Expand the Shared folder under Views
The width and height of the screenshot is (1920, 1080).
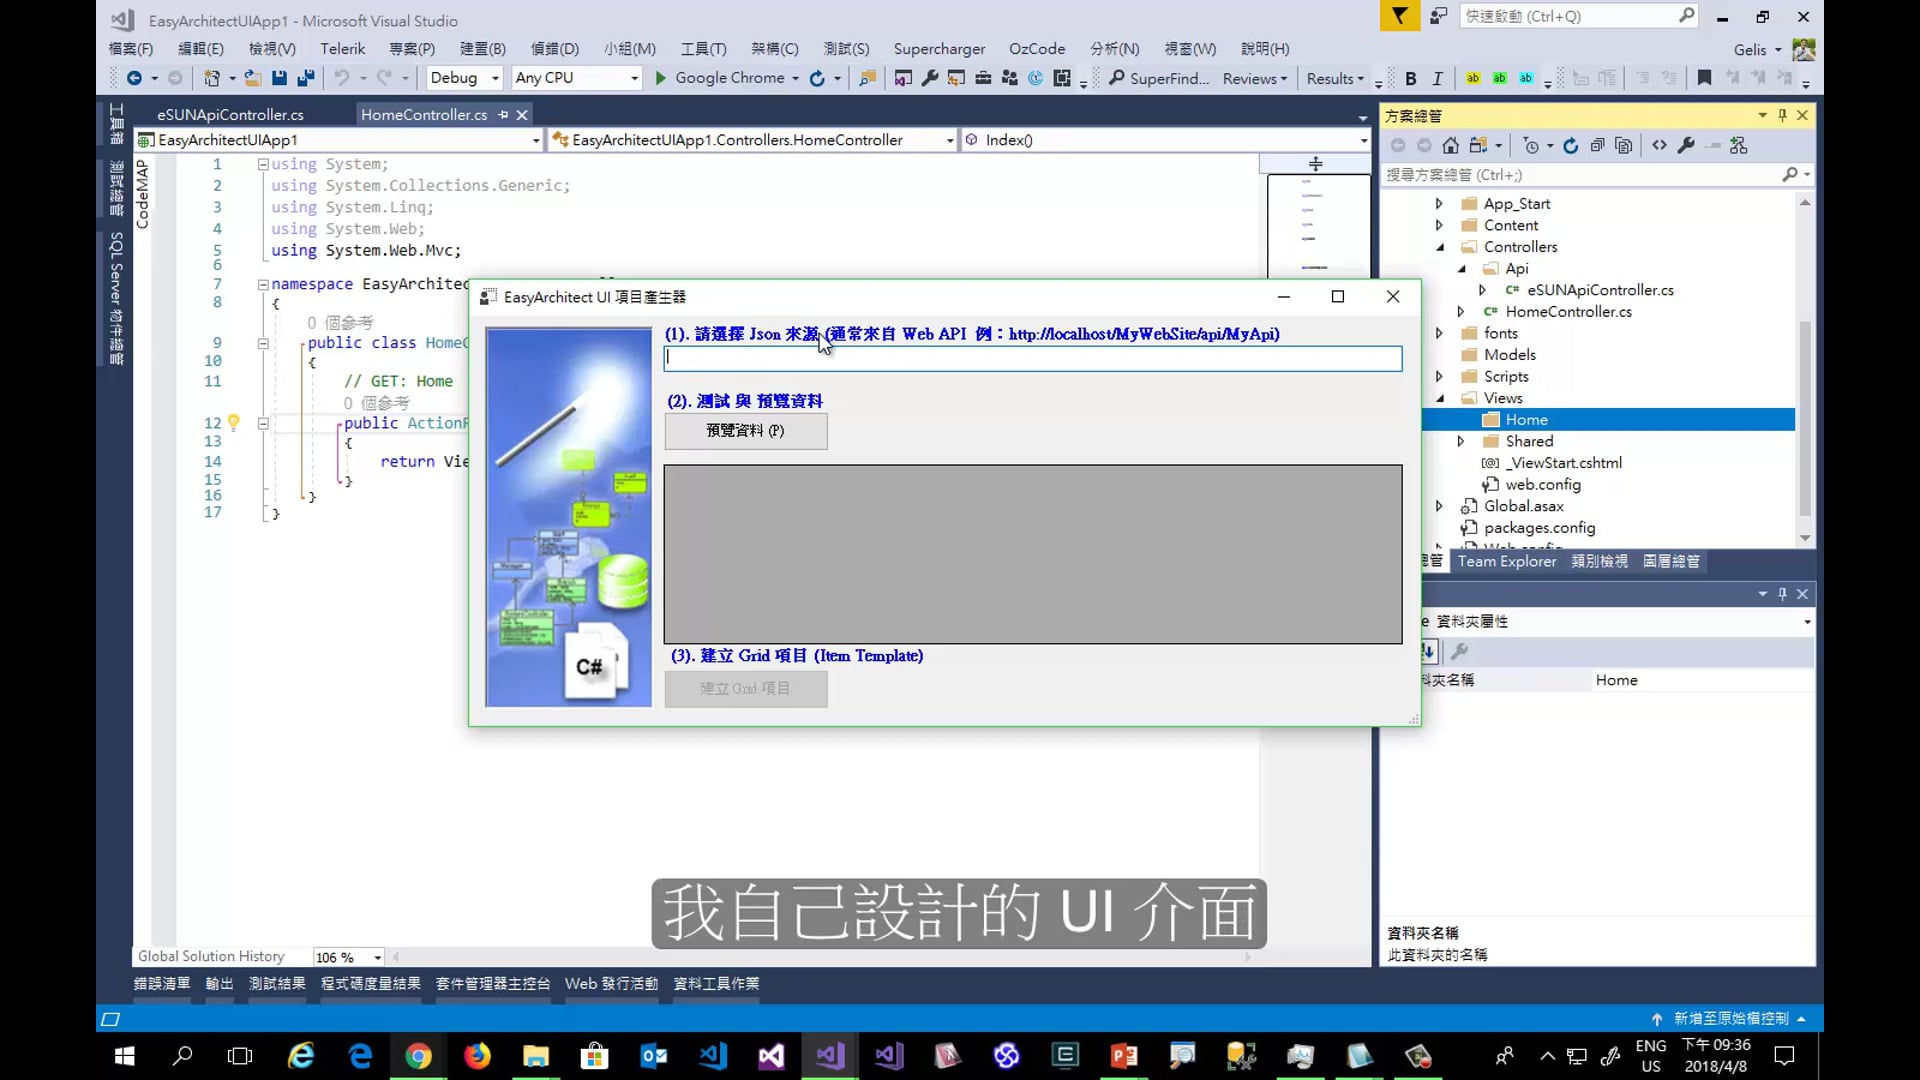(x=1461, y=441)
